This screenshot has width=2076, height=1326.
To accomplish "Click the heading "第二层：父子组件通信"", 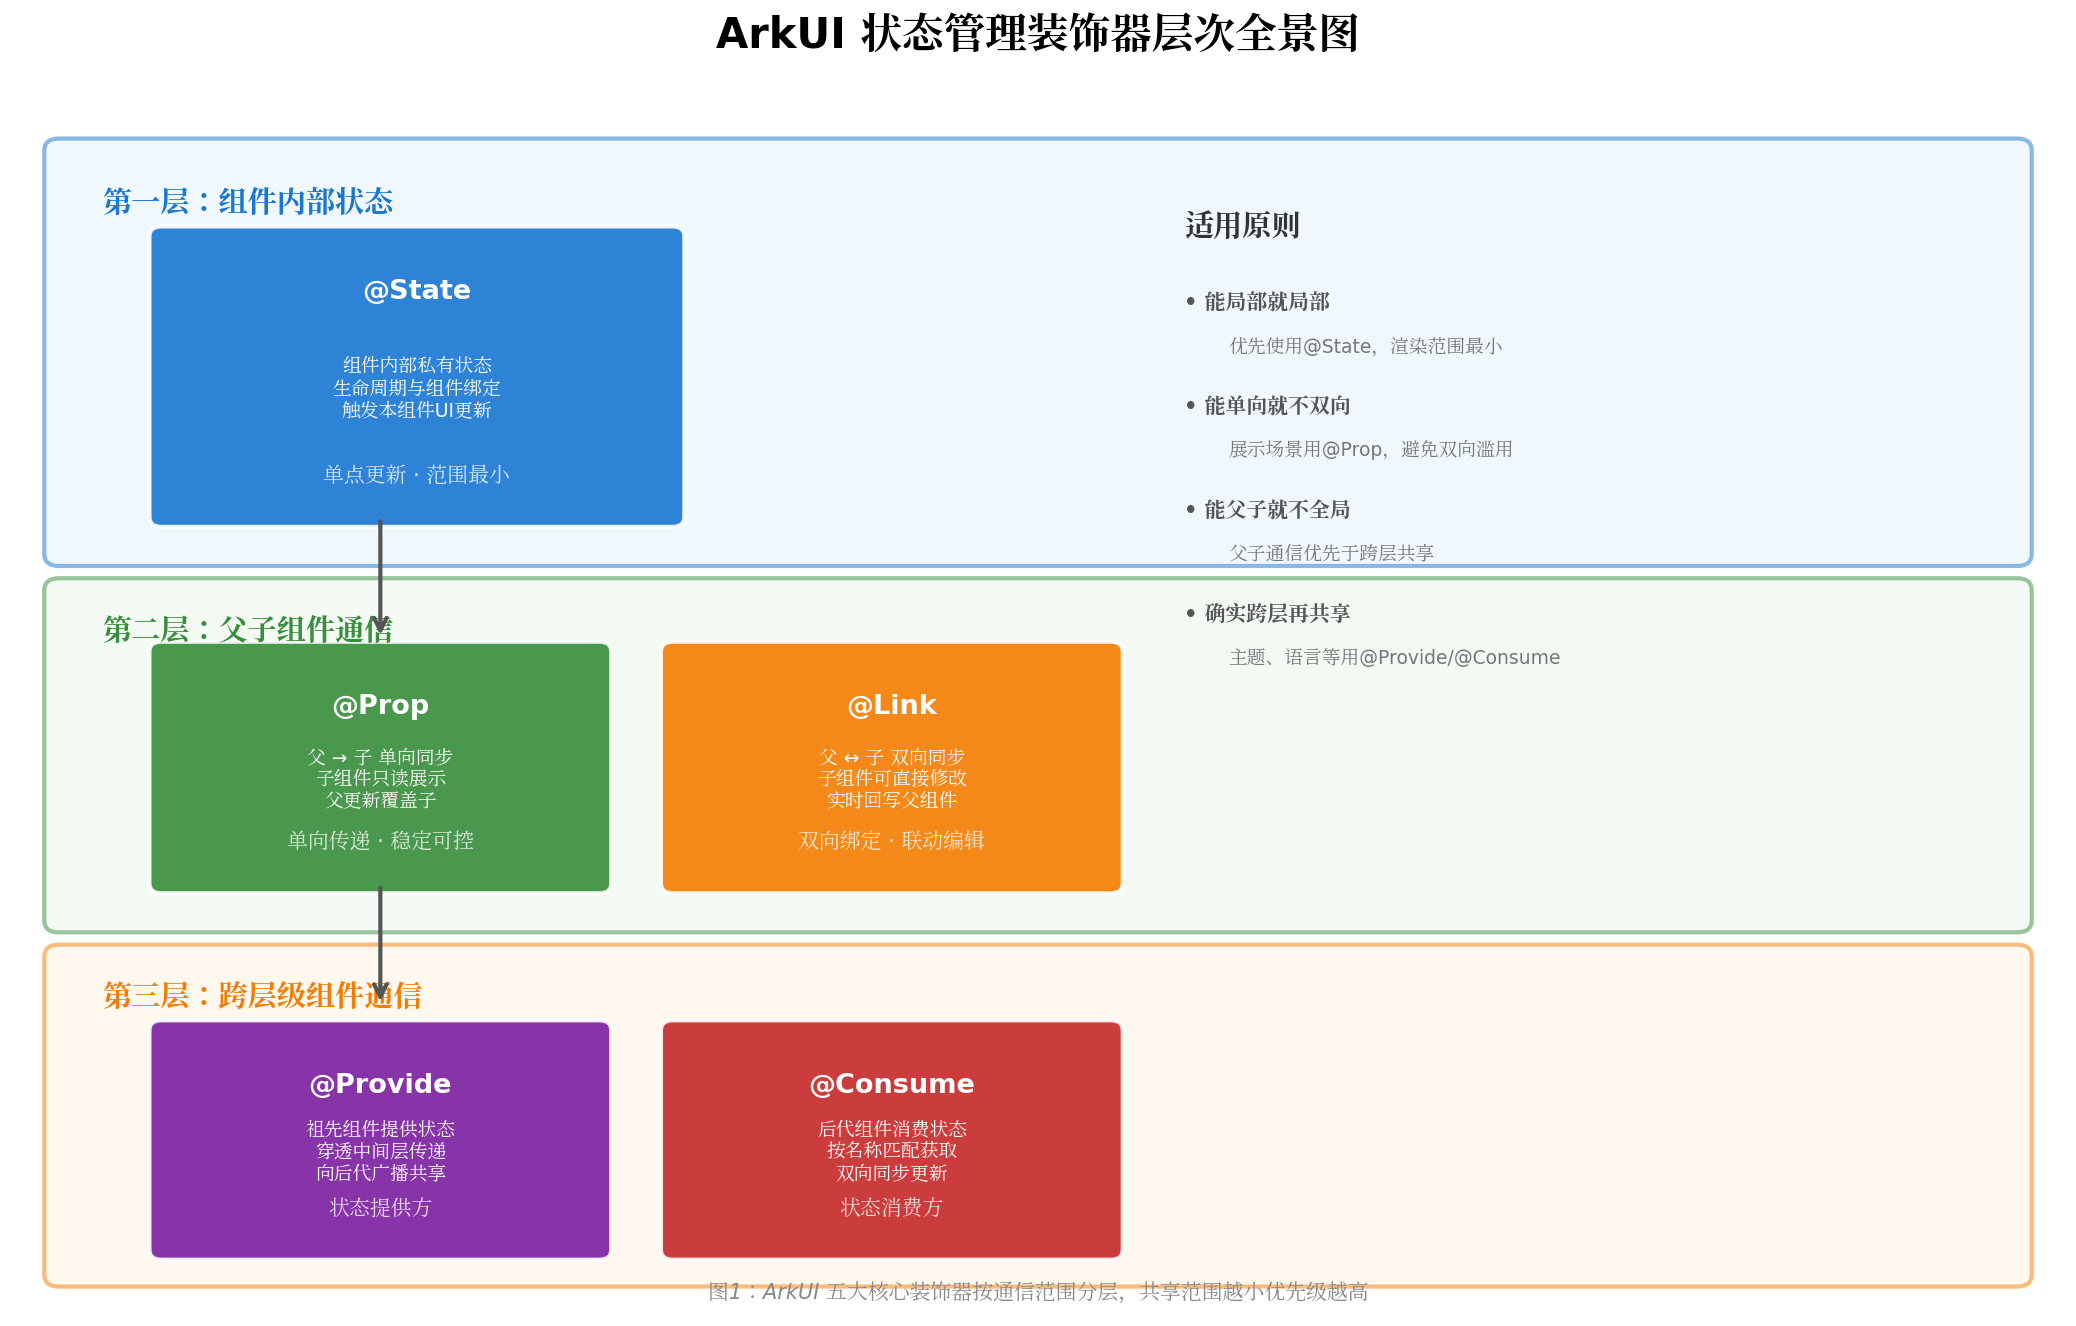I will (x=248, y=629).
